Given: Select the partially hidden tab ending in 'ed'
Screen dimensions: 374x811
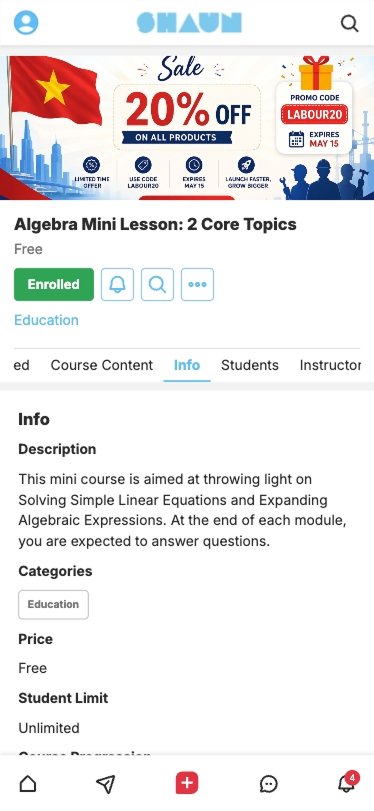Looking at the screenshot, I should point(21,365).
